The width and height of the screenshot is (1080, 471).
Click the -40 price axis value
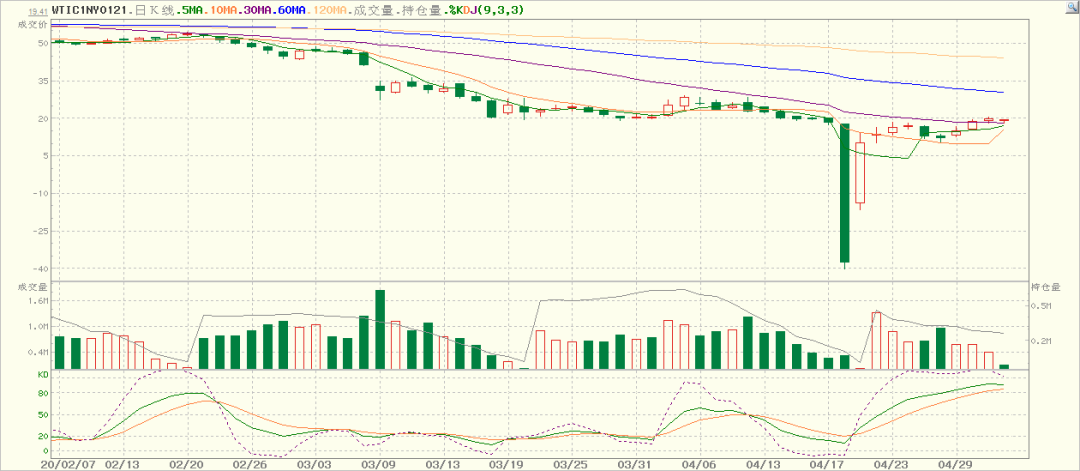pyautogui.click(x=39, y=269)
